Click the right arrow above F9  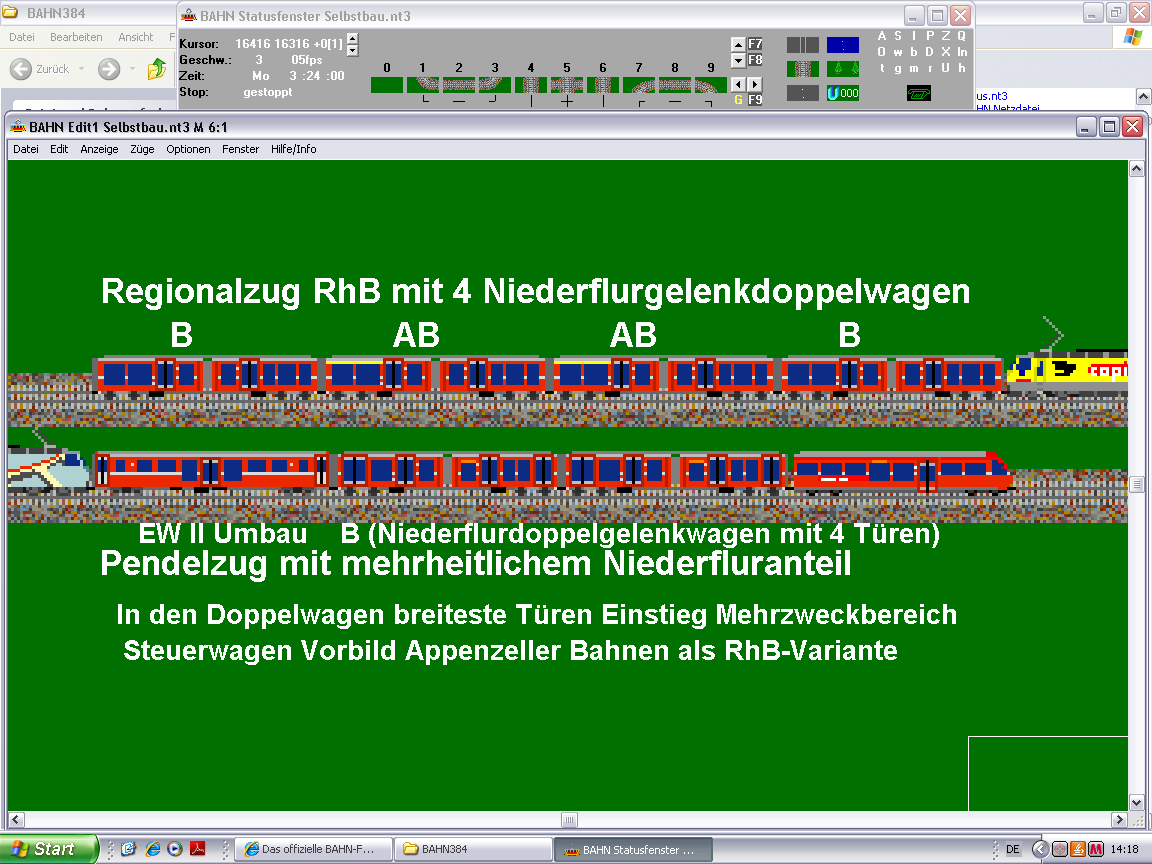coord(755,84)
